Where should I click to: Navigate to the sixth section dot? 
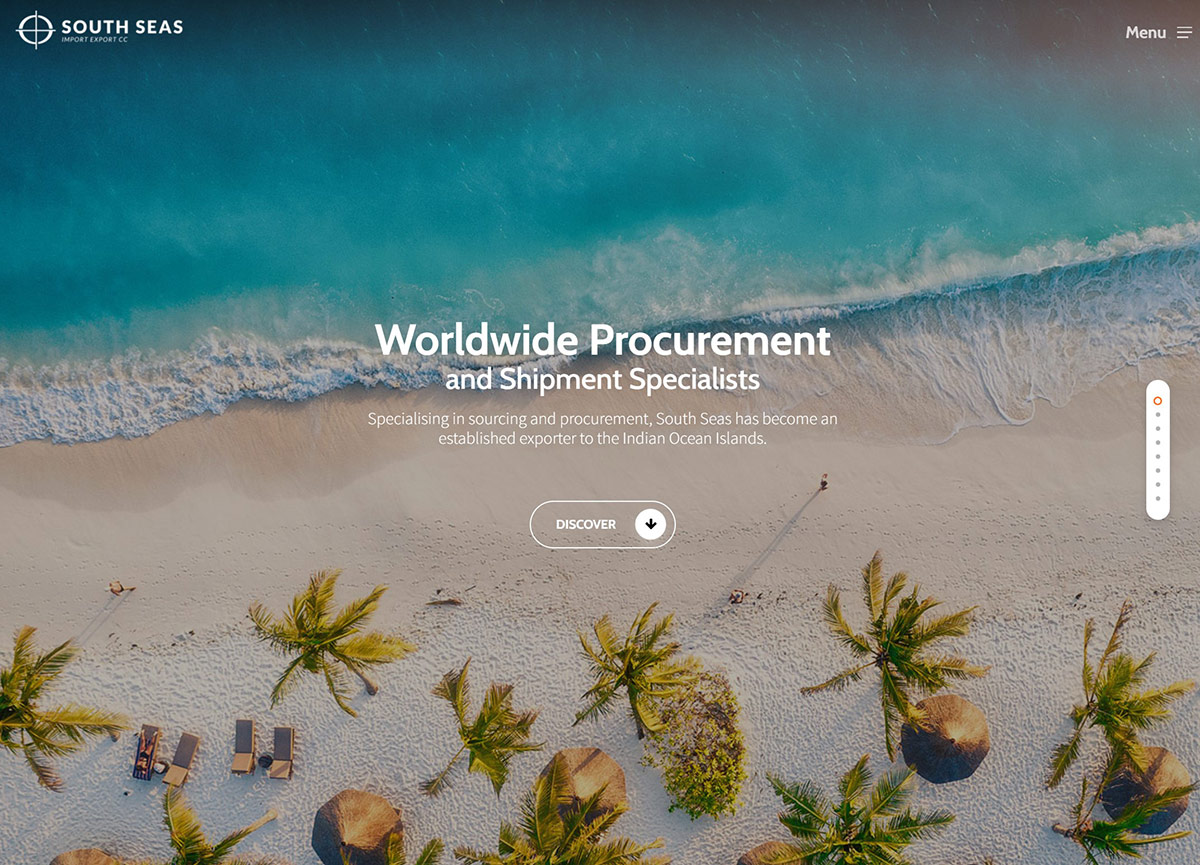(1157, 470)
